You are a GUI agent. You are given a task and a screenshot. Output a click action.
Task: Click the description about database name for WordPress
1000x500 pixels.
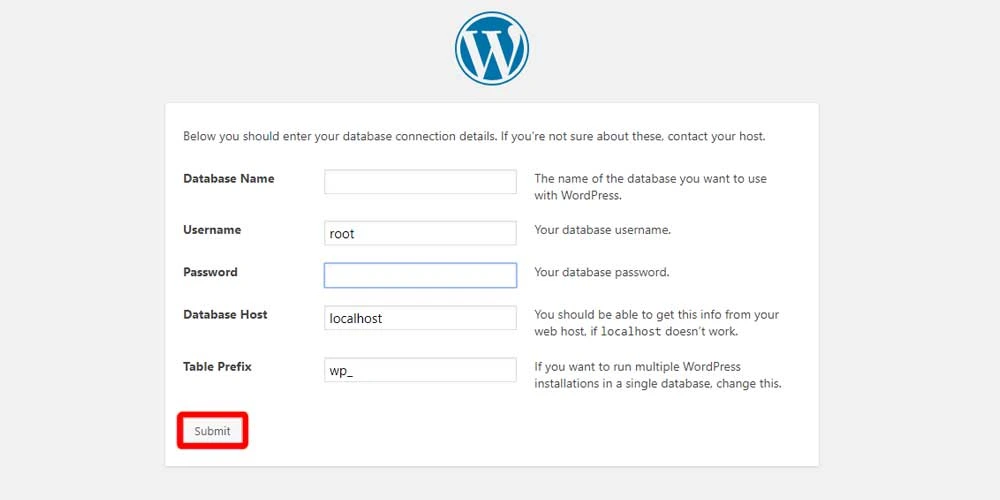point(651,187)
